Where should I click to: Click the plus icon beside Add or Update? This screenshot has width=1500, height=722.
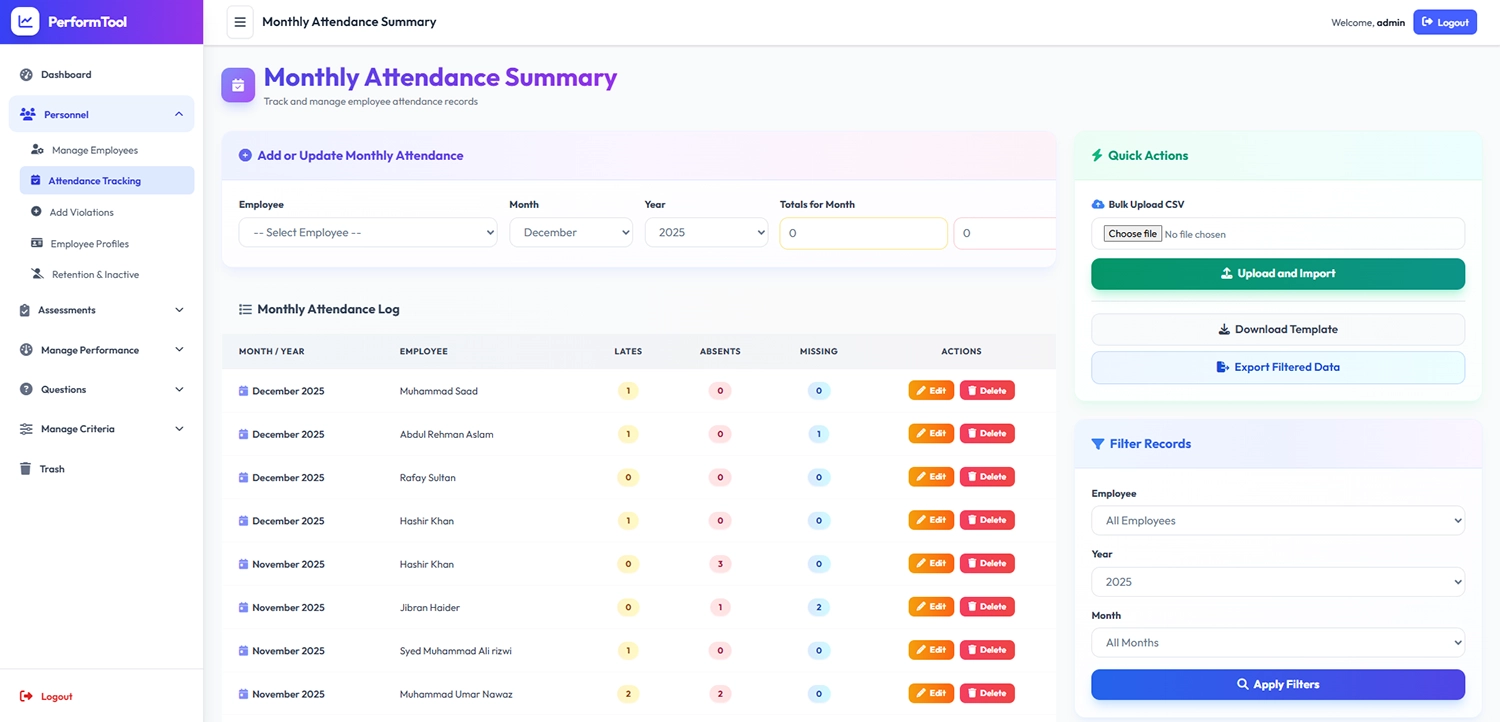[x=245, y=156]
